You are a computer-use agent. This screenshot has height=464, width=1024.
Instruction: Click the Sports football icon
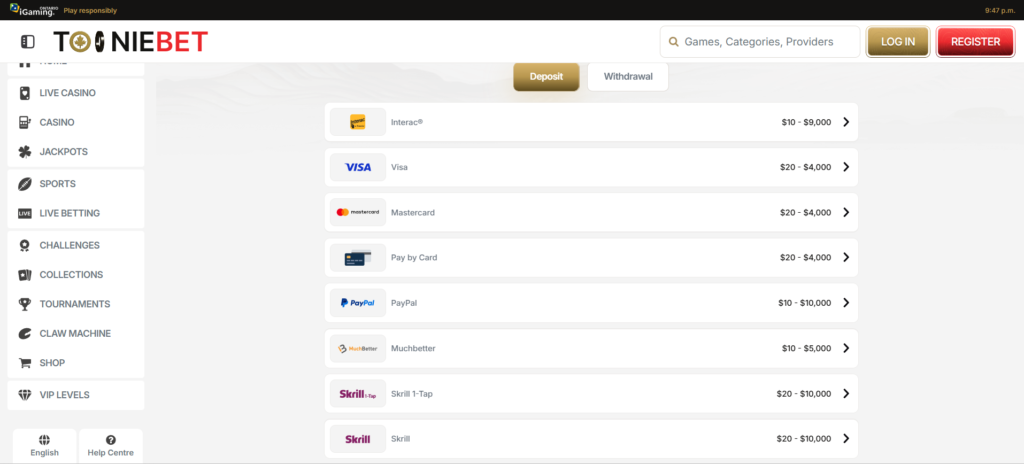[24, 184]
